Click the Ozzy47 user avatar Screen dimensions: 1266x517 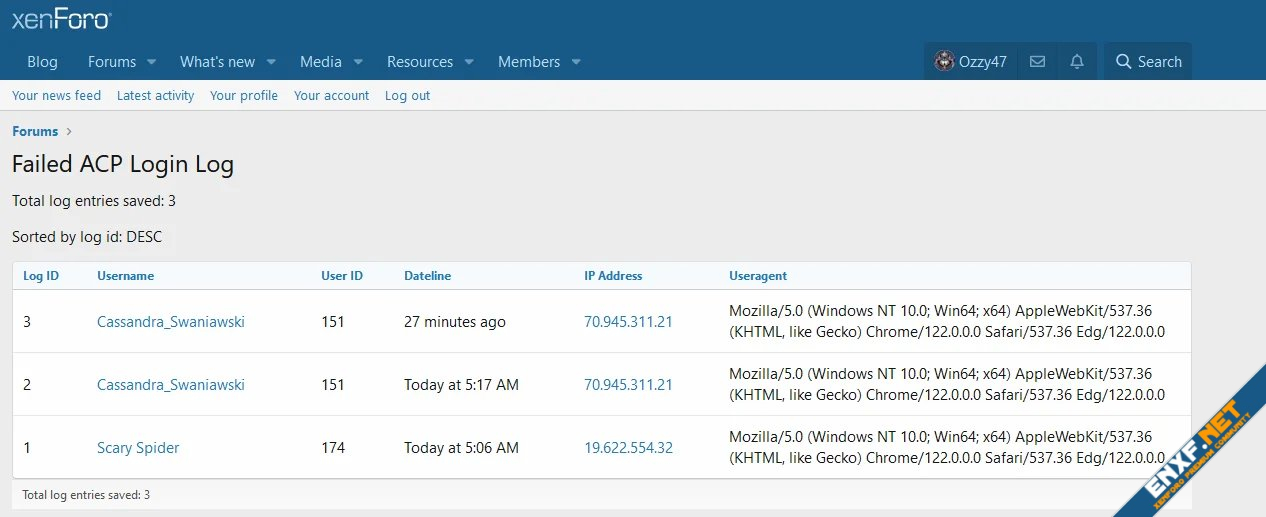coord(944,62)
